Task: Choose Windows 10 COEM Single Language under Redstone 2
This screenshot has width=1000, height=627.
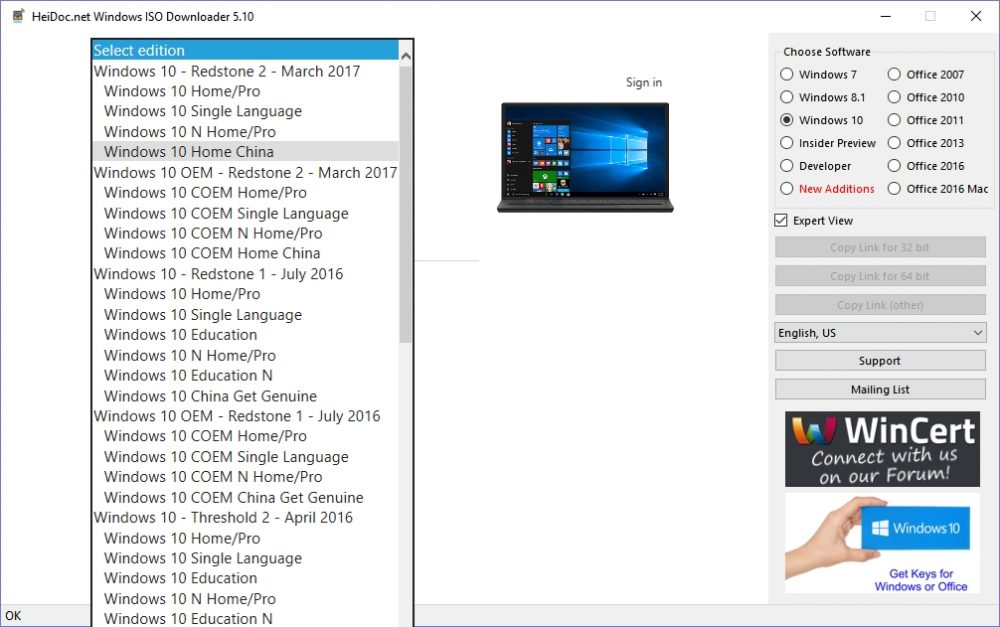Action: (x=226, y=213)
